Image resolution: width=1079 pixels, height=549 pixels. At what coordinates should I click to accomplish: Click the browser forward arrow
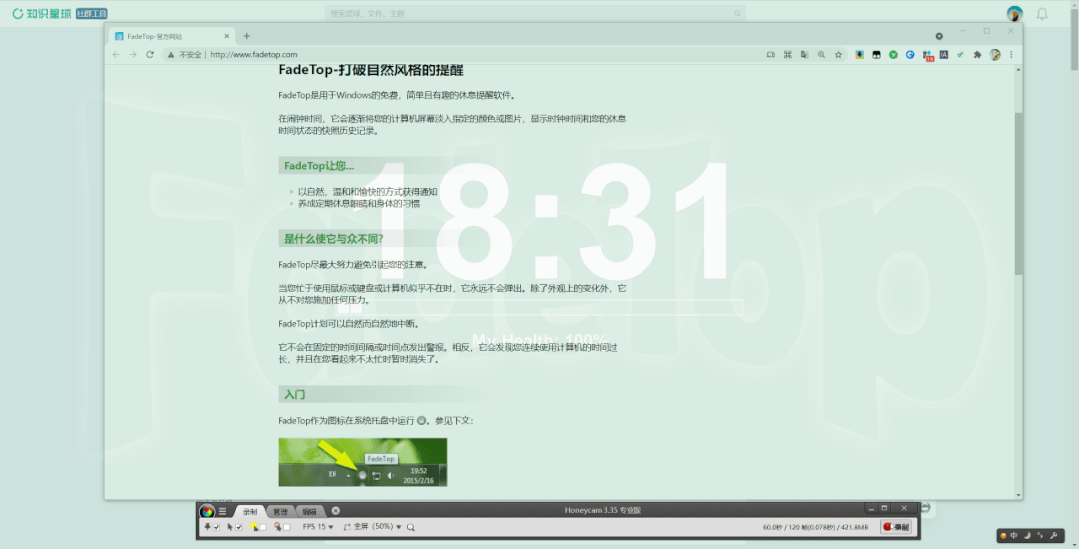(133, 54)
